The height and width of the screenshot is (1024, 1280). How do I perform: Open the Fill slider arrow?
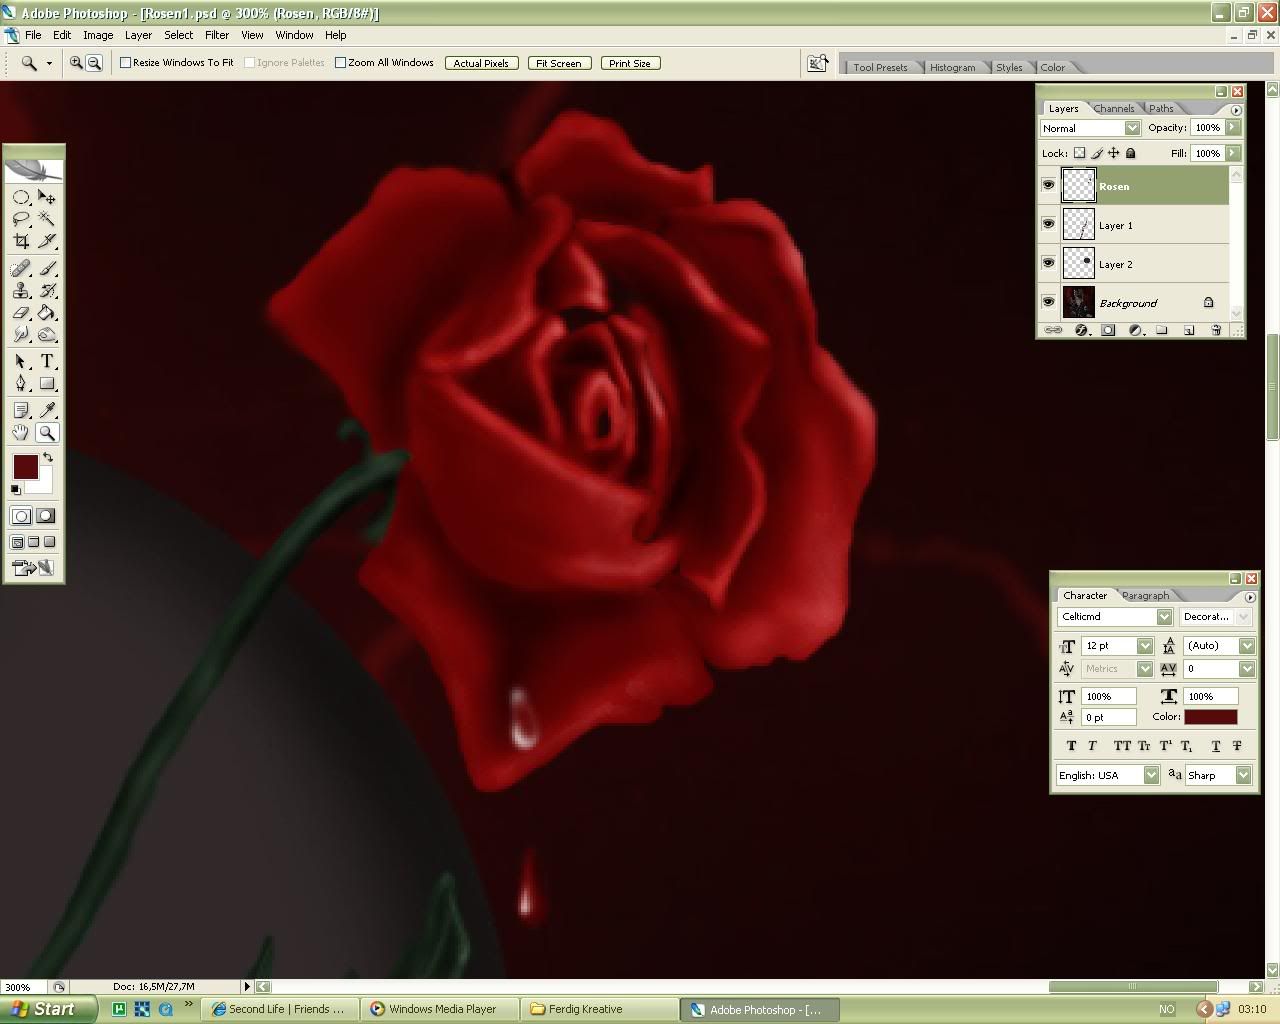pyautogui.click(x=1233, y=153)
